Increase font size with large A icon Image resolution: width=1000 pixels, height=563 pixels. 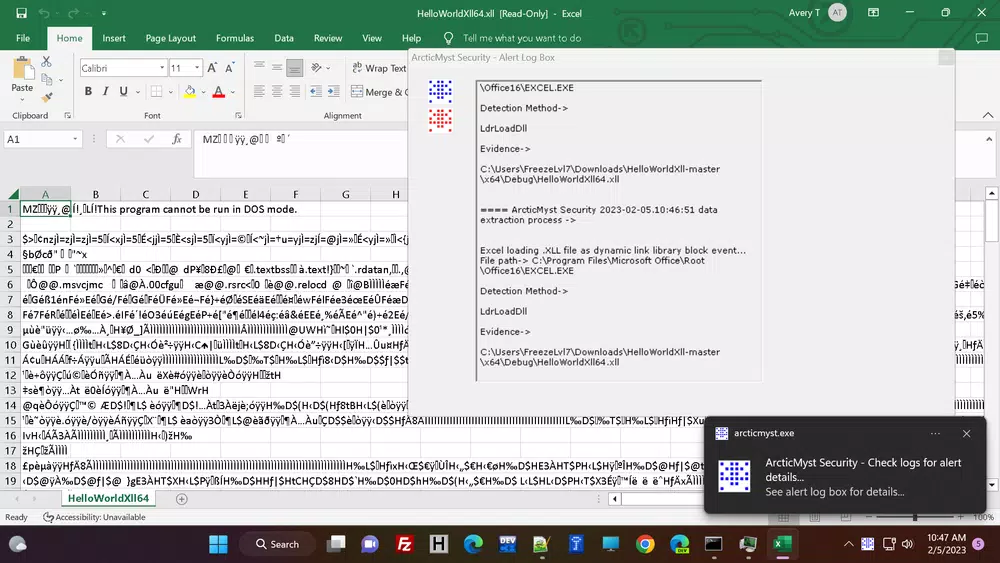pos(212,68)
